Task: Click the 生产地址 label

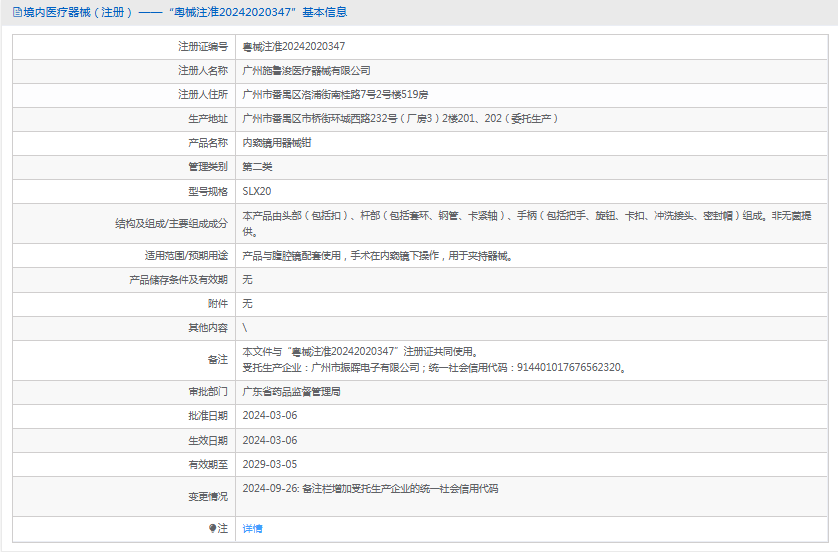Action: coord(208,119)
